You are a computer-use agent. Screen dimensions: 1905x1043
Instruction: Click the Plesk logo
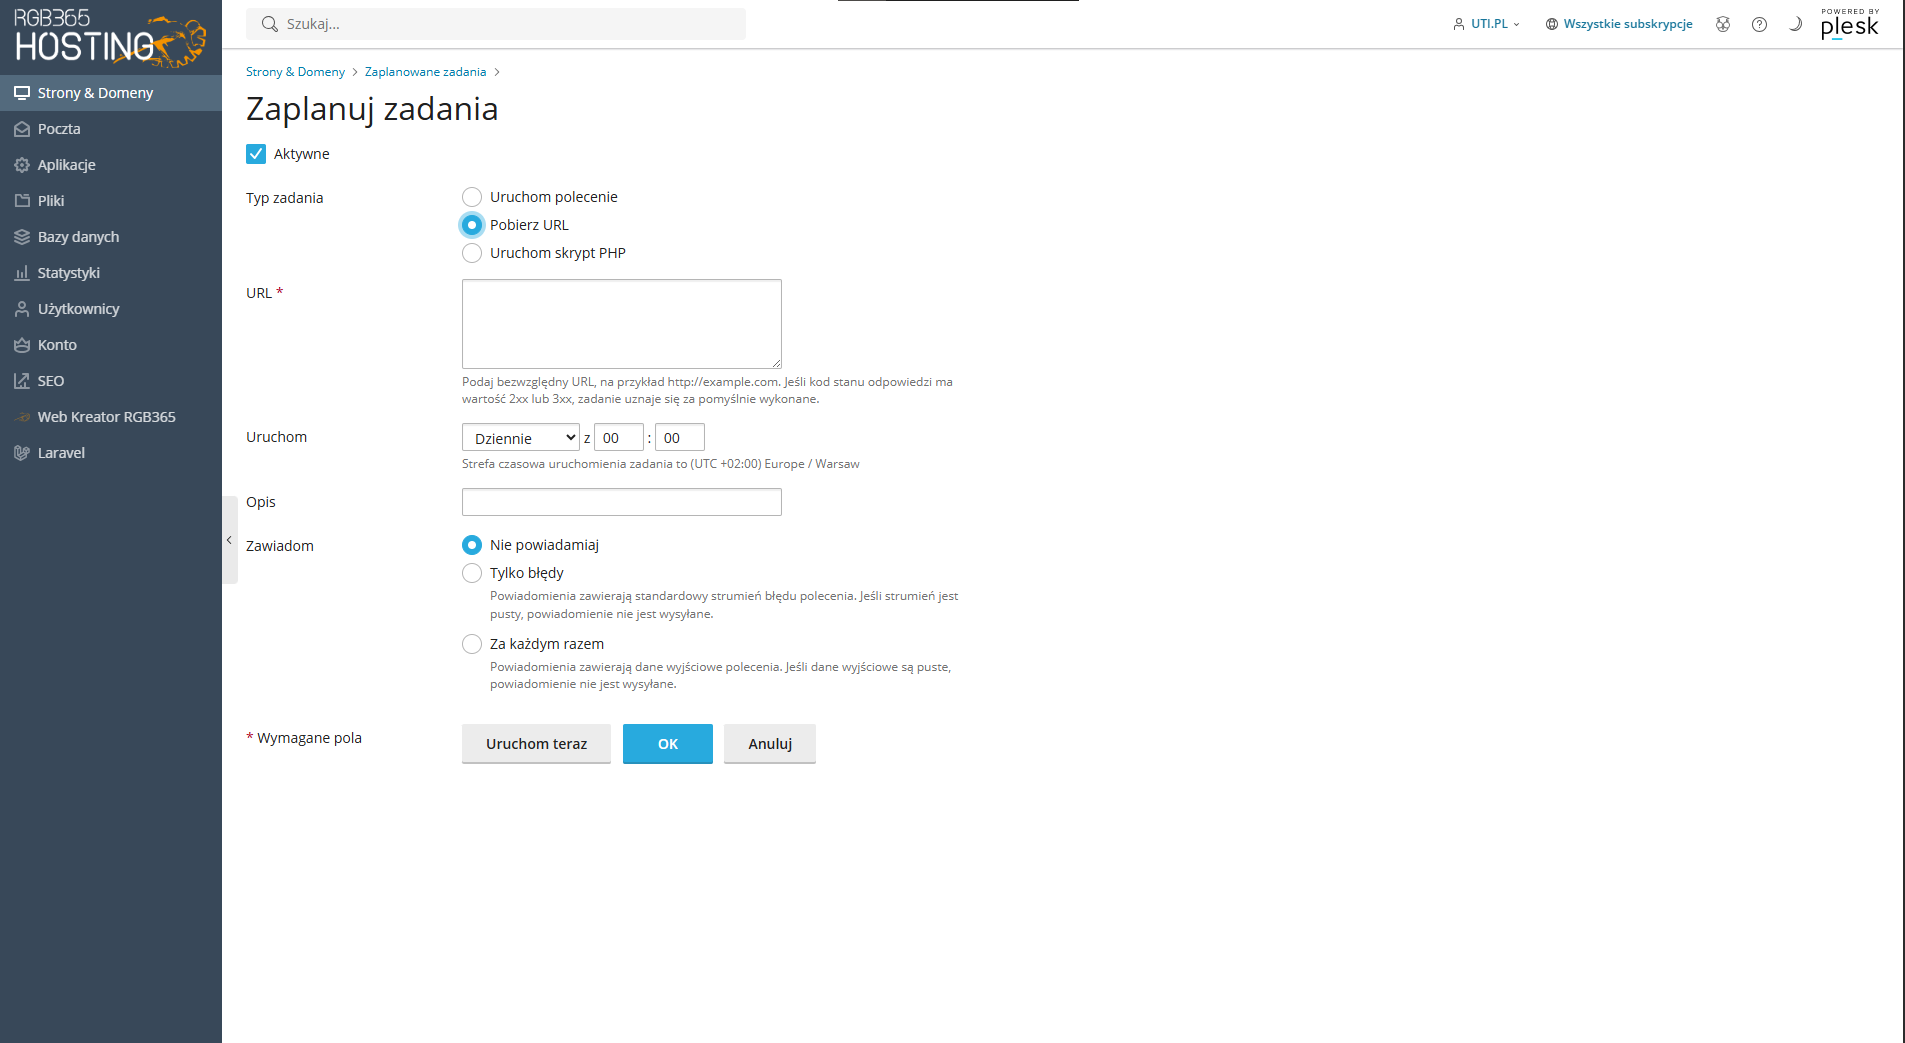click(x=1850, y=25)
